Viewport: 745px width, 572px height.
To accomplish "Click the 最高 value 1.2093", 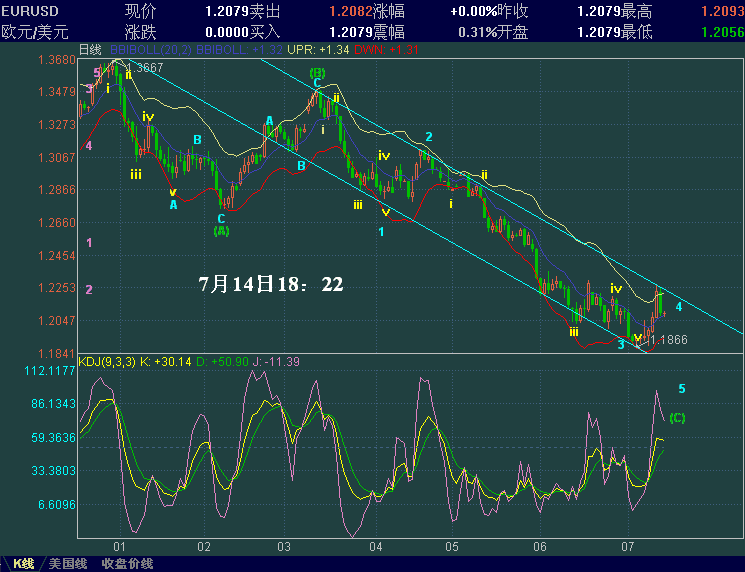I will pyautogui.click(x=723, y=11).
